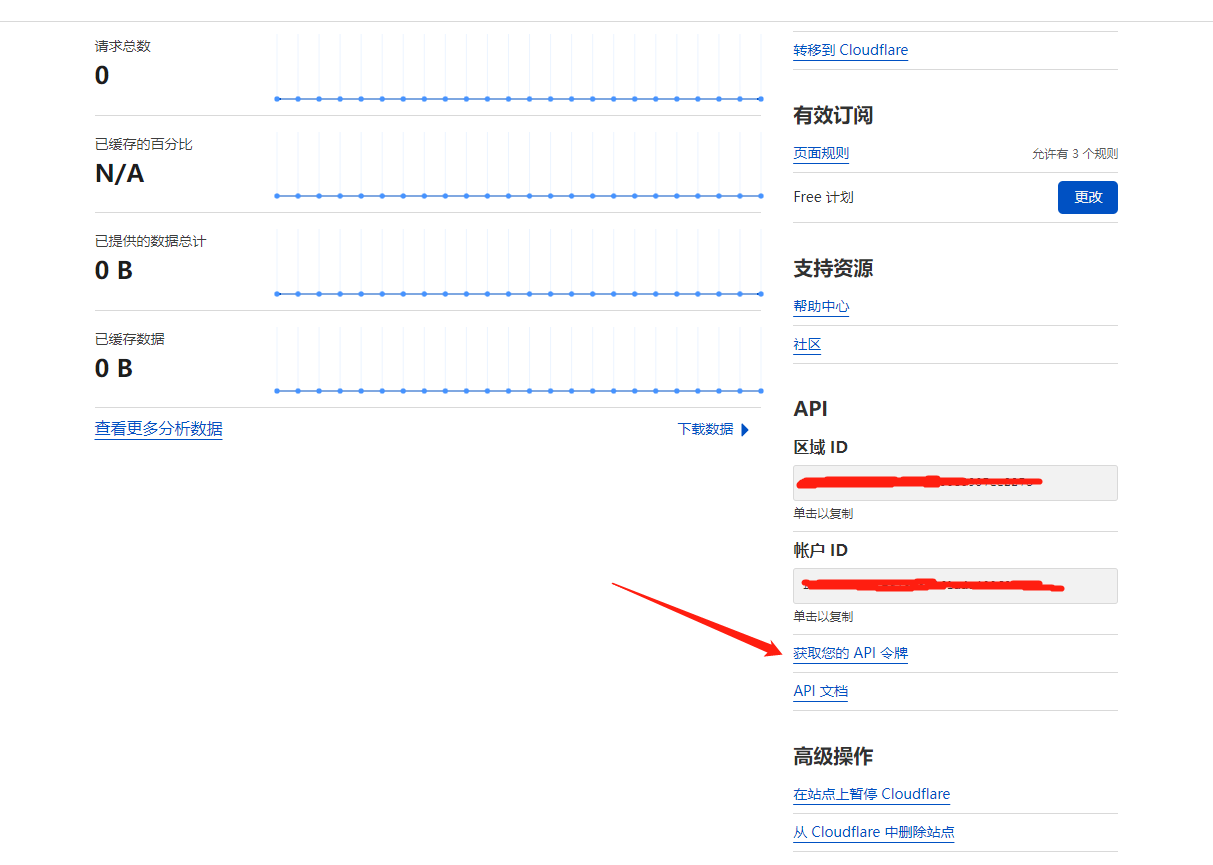Copy the 区域 ID value field
This screenshot has height=865, width=1213.
tap(954, 483)
